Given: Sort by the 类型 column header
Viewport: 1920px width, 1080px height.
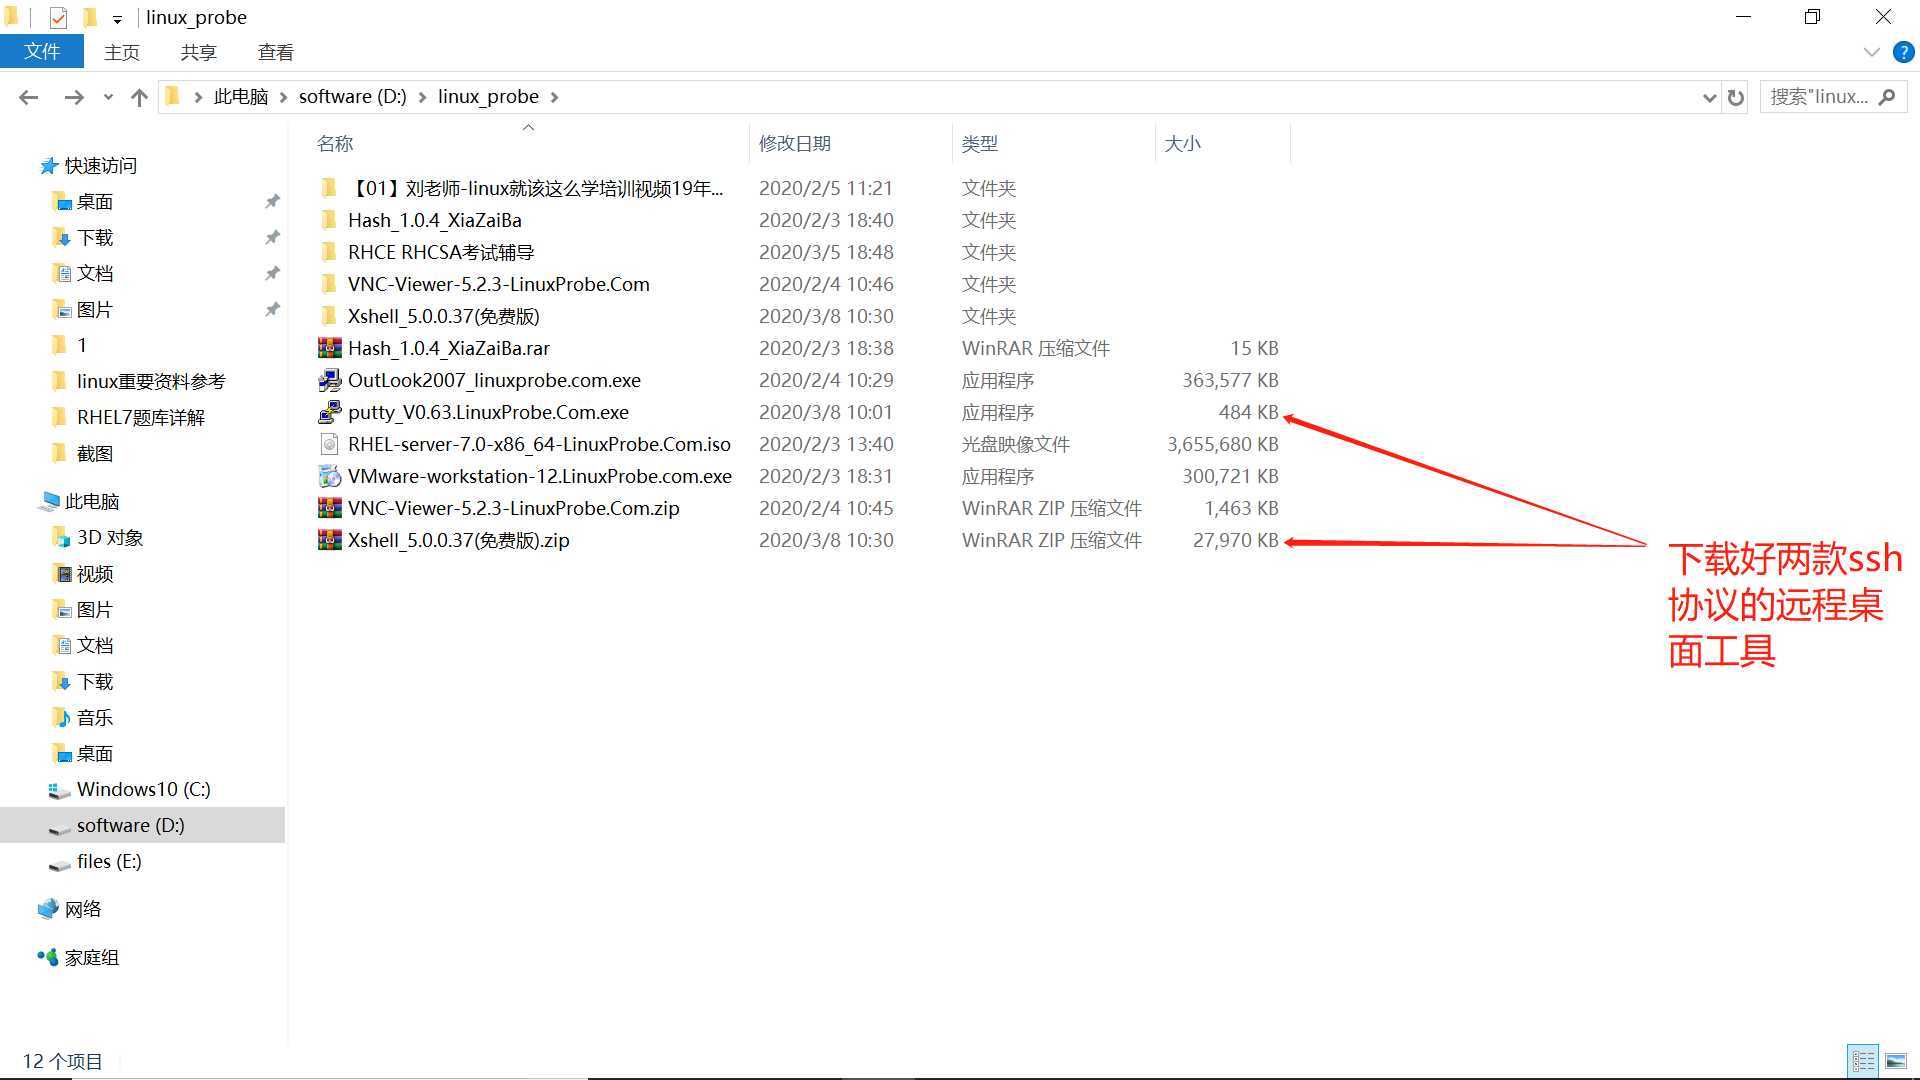Looking at the screenshot, I should [980, 143].
